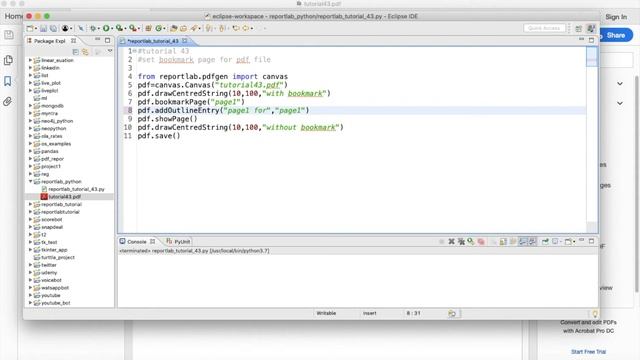
Task: Click the Save All toolbar icon
Action: (x=53, y=28)
